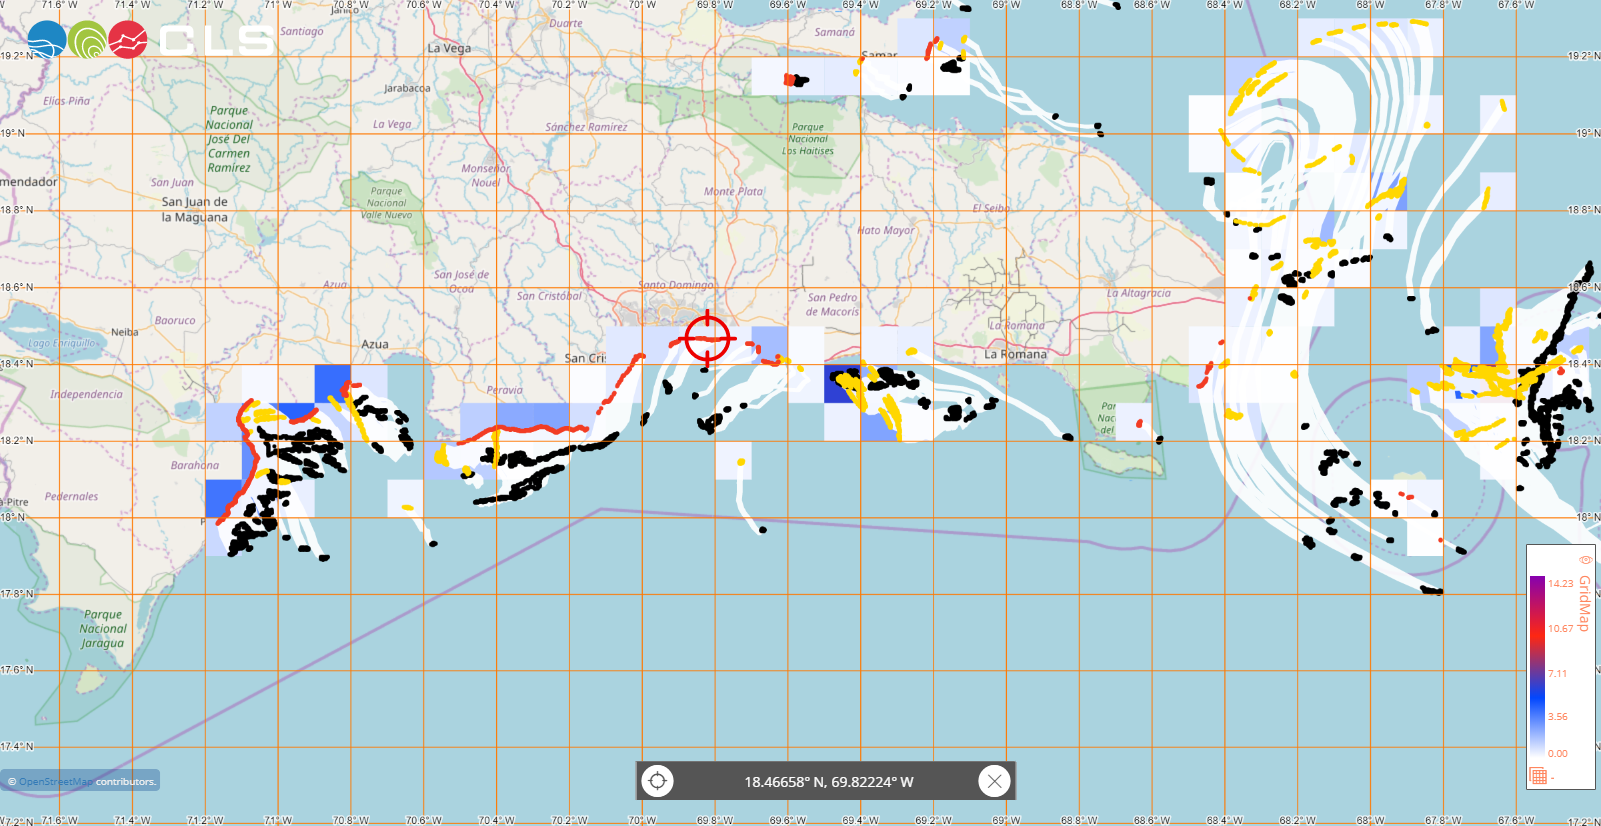The image size is (1601, 826).
Task: Click the GridMap color gradient bar
Action: [1537, 664]
